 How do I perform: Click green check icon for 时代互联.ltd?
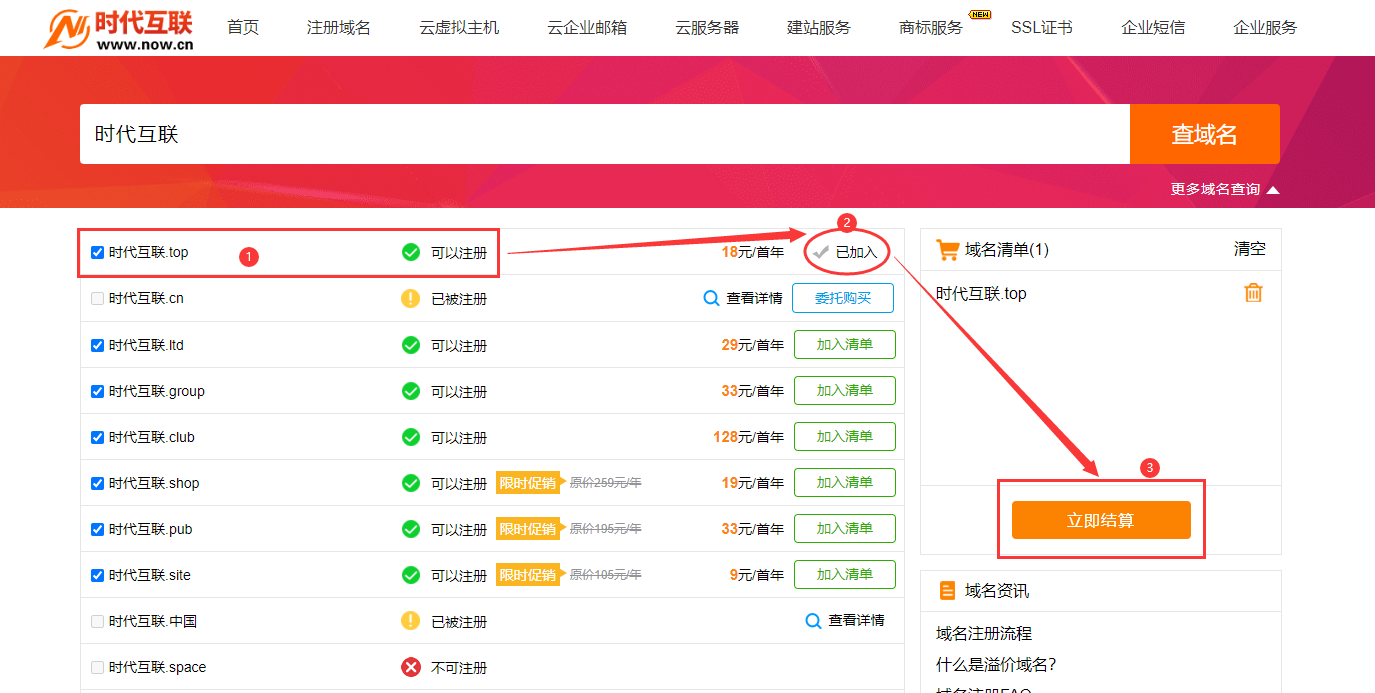pyautogui.click(x=410, y=345)
